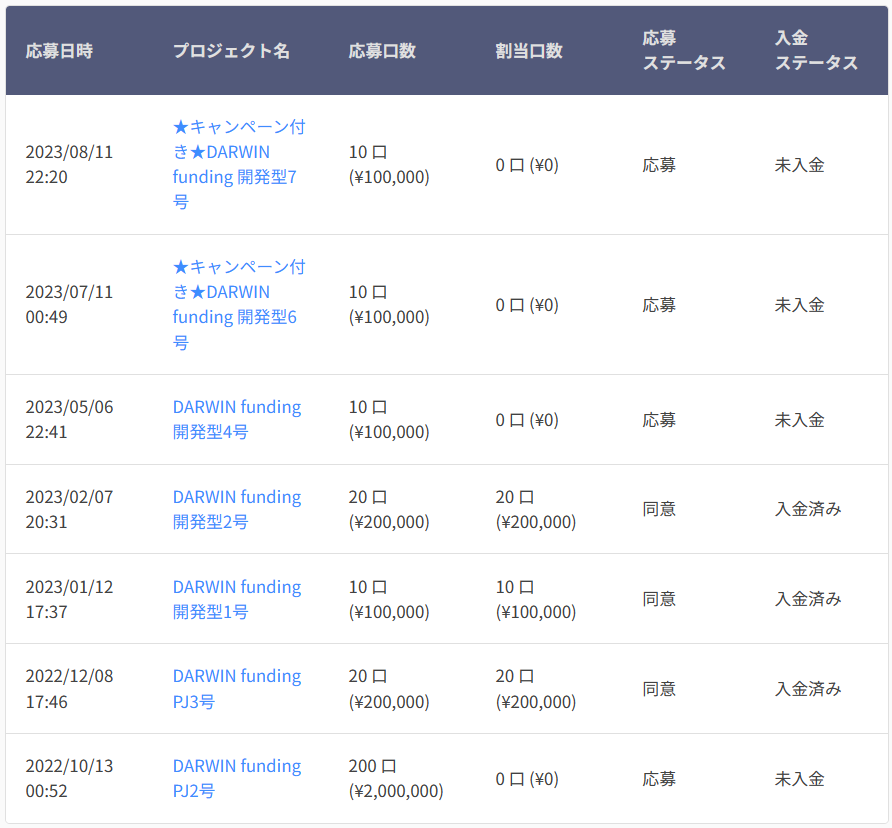Click 未入金 status in PJ2号 row
The height and width of the screenshot is (828, 892).
pos(799,779)
